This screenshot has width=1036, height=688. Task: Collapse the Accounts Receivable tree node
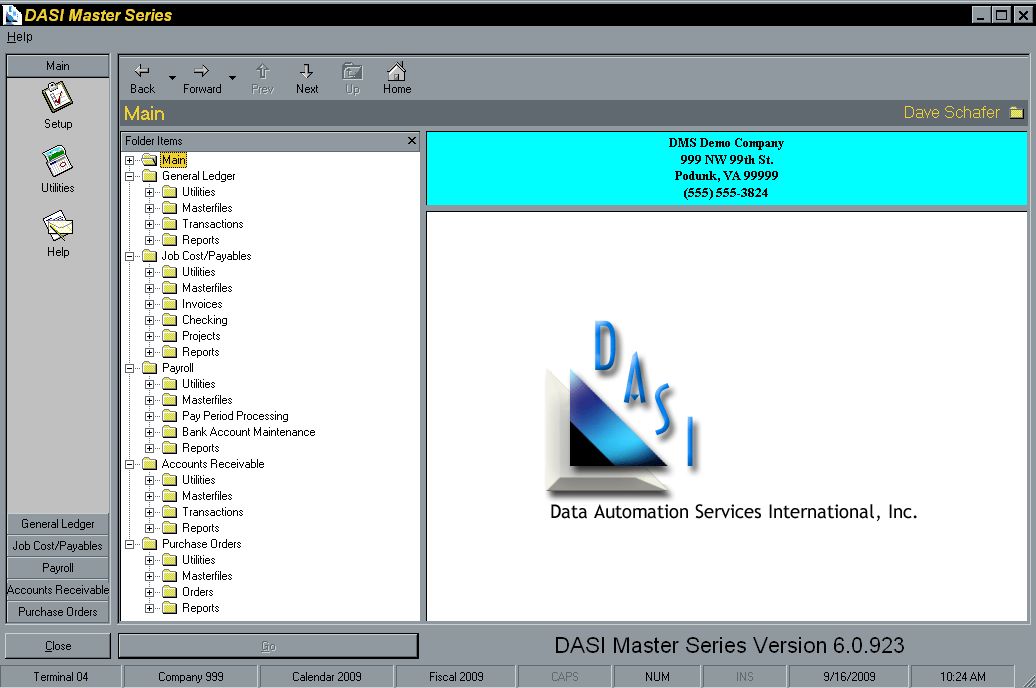pyautogui.click(x=130, y=465)
